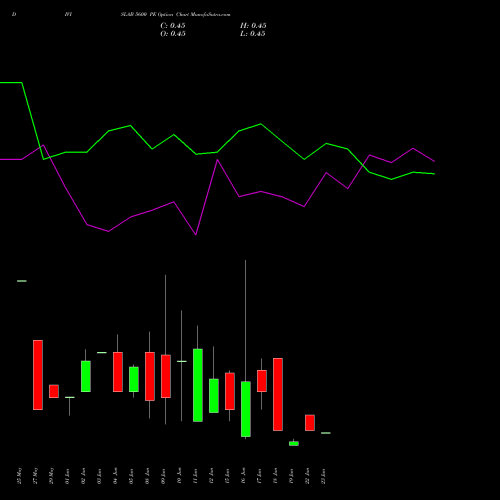Click the 27 May date label
This screenshot has width=500, height=500.
pyautogui.click(x=35, y=476)
